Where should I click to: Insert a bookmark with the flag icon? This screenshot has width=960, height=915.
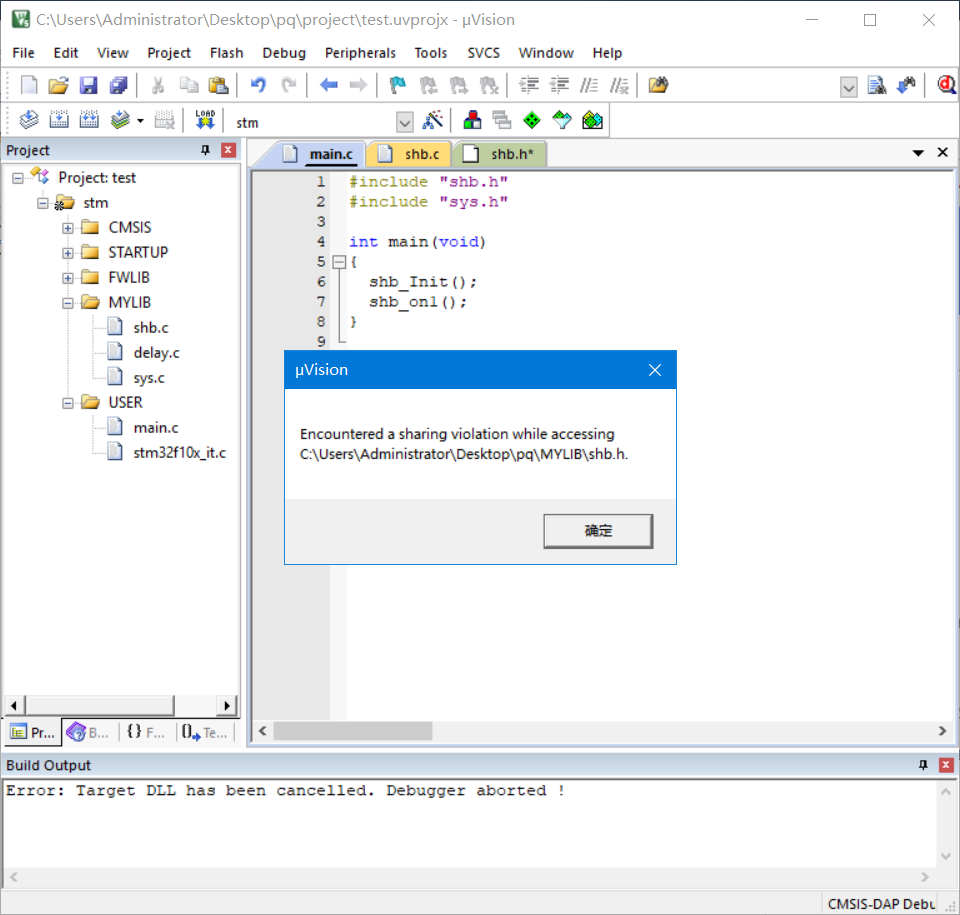pyautogui.click(x=398, y=85)
